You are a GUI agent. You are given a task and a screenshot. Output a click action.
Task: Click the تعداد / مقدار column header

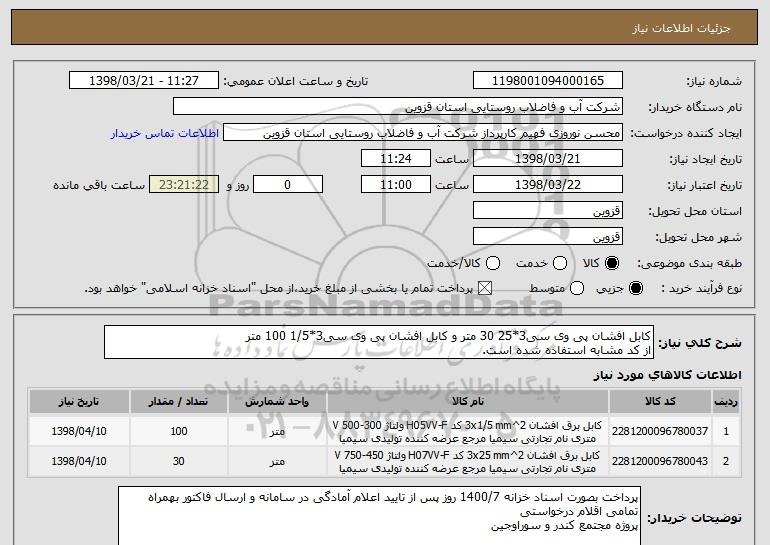coord(178,402)
